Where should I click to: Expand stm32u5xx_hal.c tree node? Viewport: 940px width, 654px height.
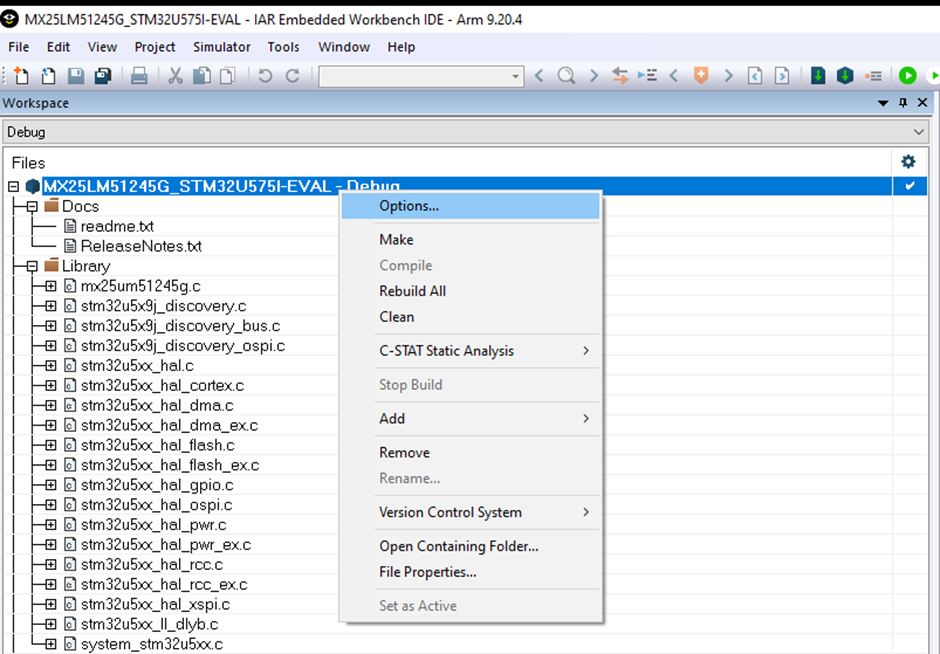coord(51,366)
